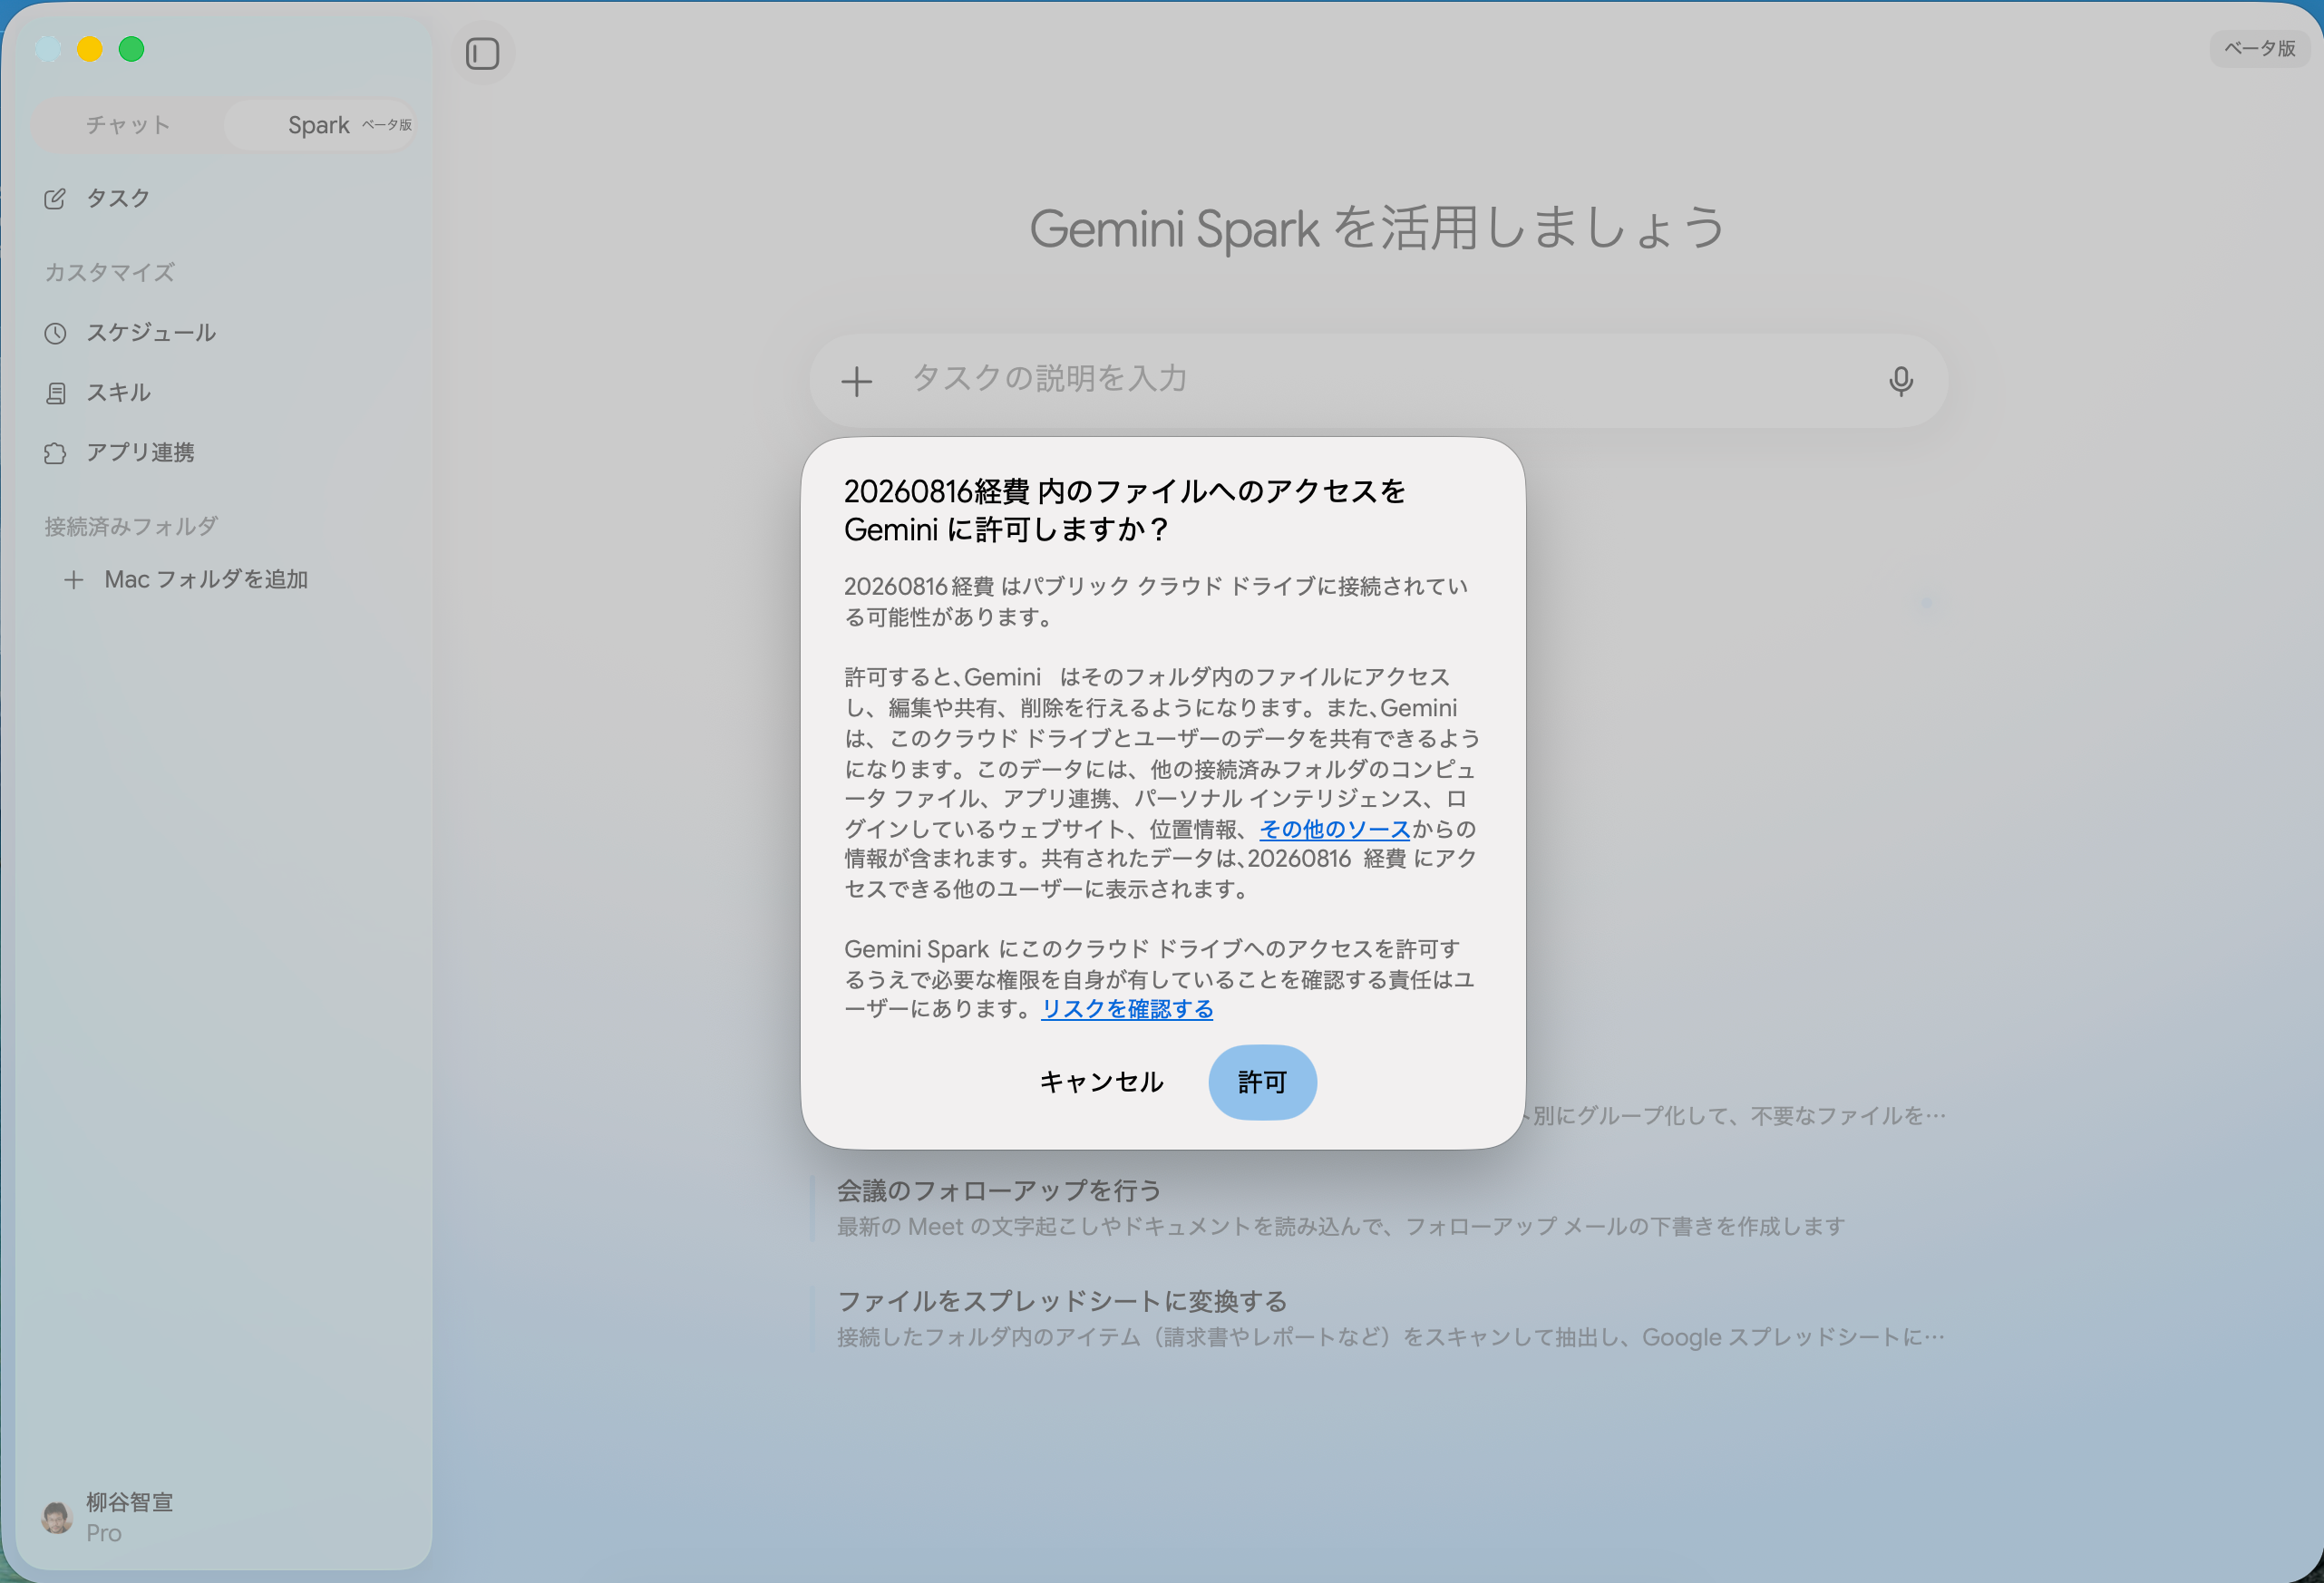
Task: Click Mac フォルダを追加 plus item
Action: click(186, 580)
